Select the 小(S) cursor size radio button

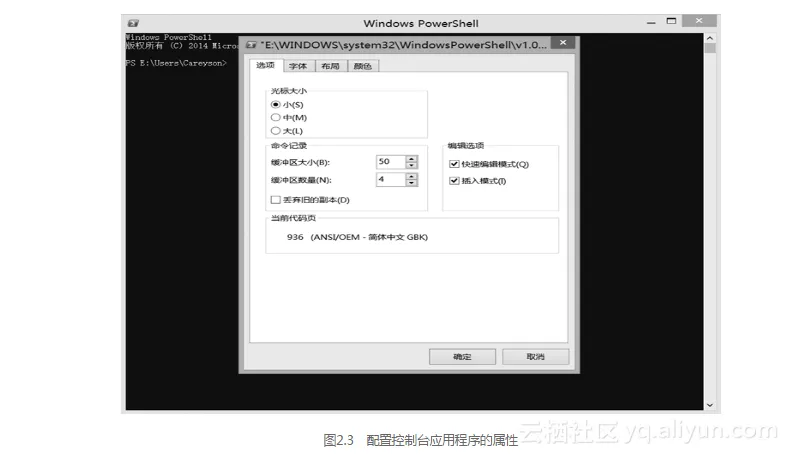pyautogui.click(x=275, y=104)
